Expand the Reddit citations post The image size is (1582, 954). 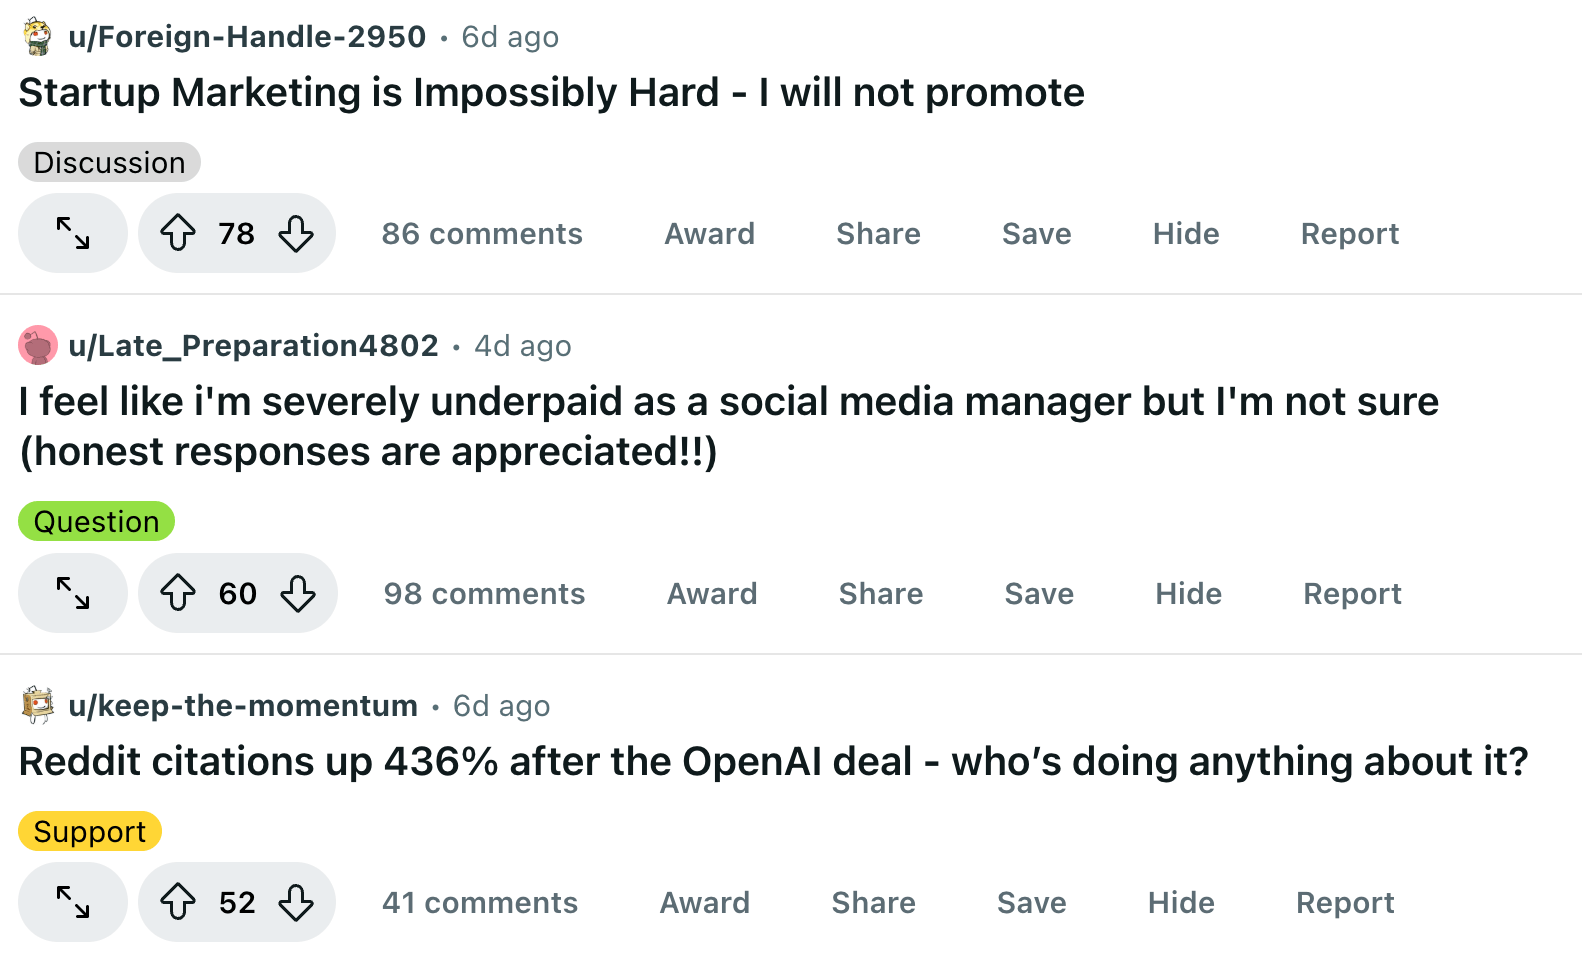pyautogui.click(x=72, y=902)
